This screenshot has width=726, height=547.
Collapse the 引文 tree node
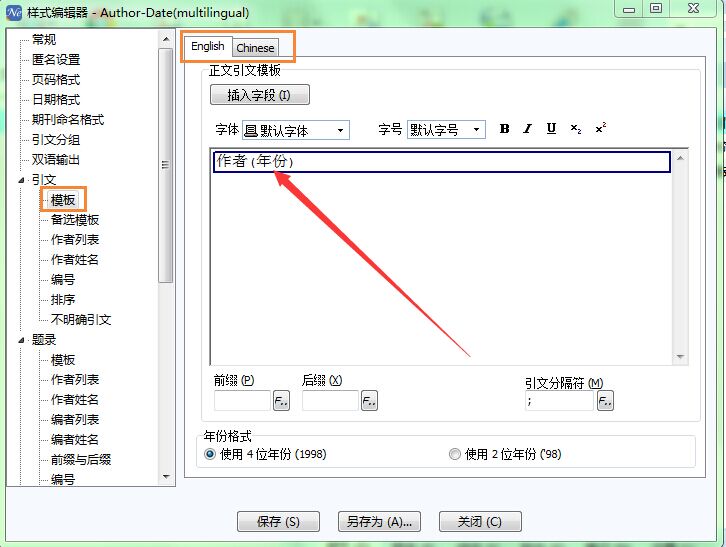point(21,180)
